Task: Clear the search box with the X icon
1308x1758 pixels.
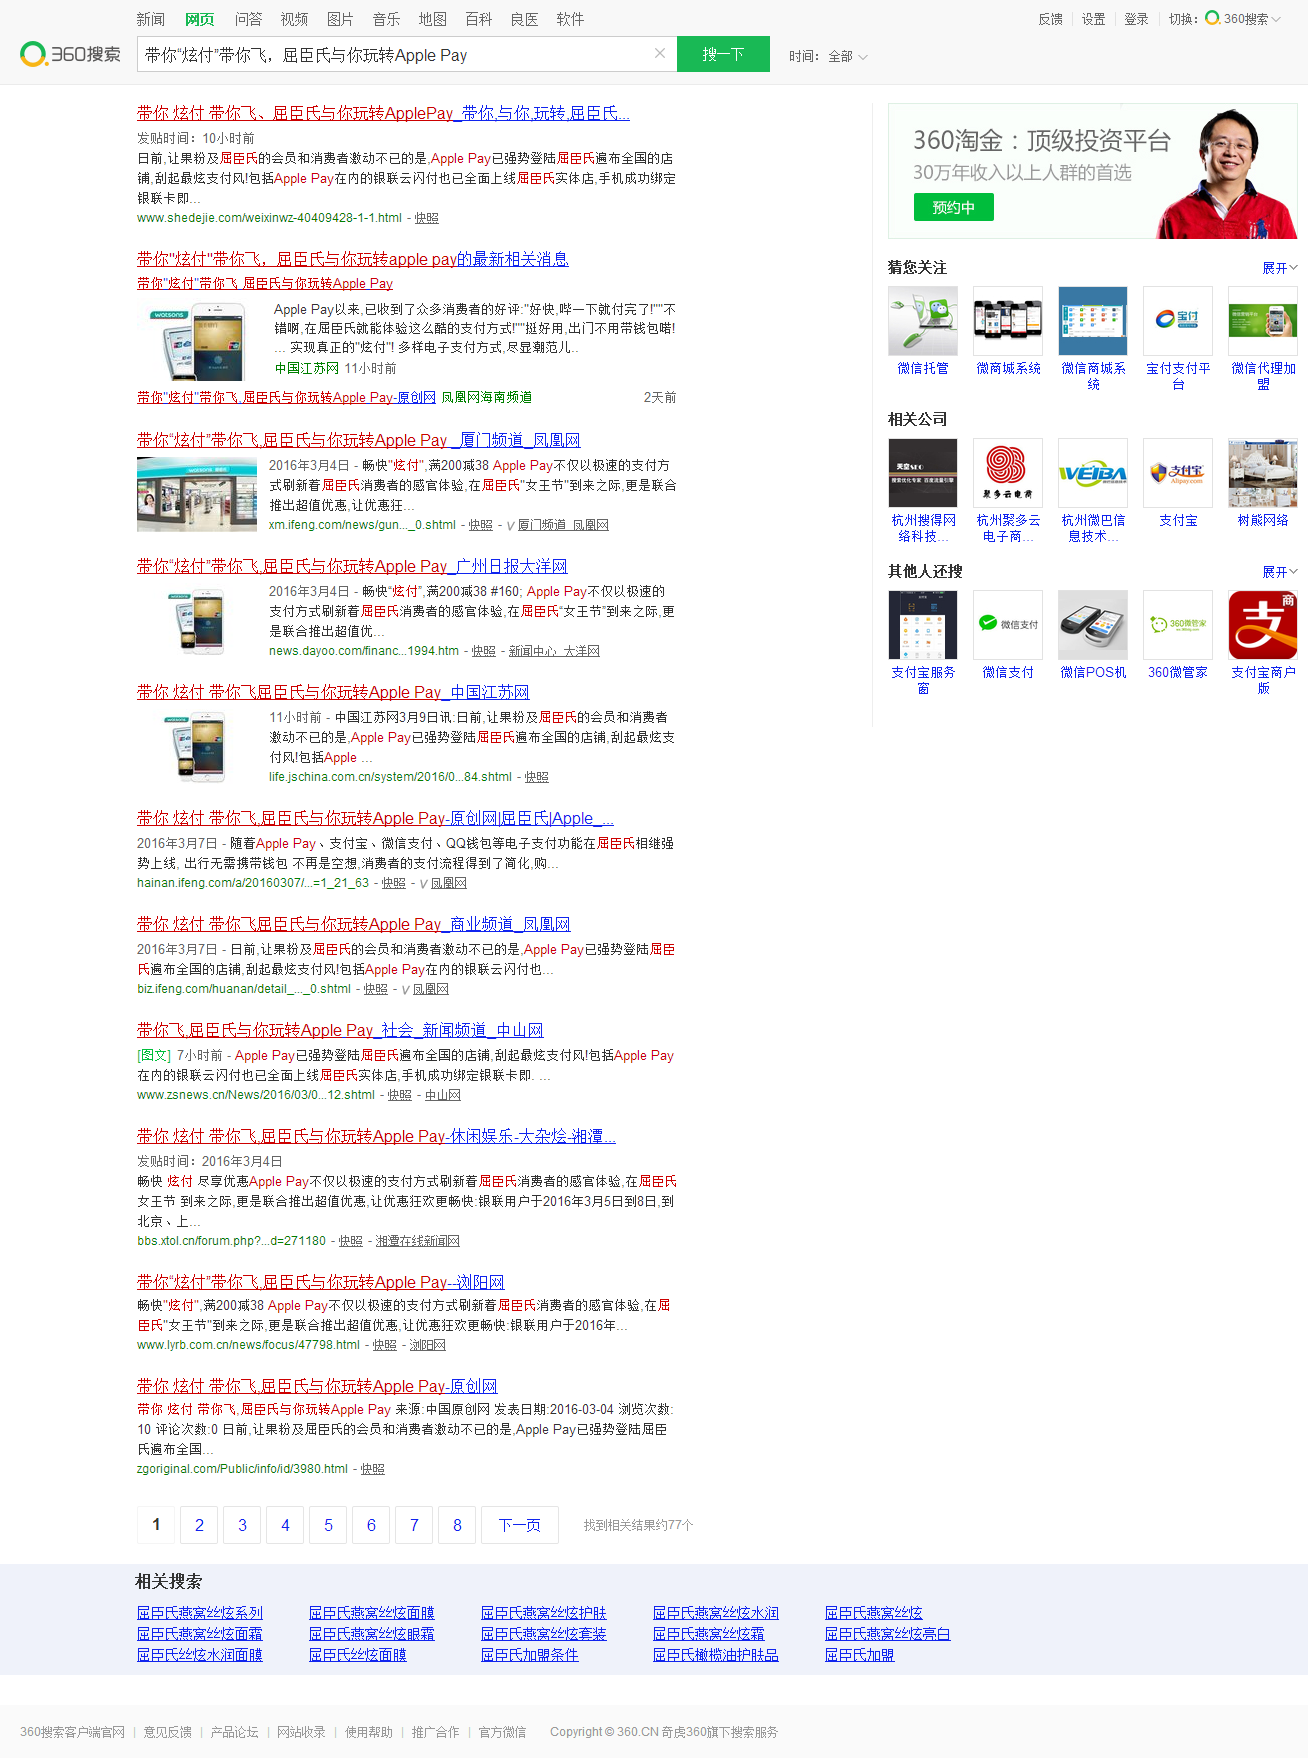Action: 660,53
